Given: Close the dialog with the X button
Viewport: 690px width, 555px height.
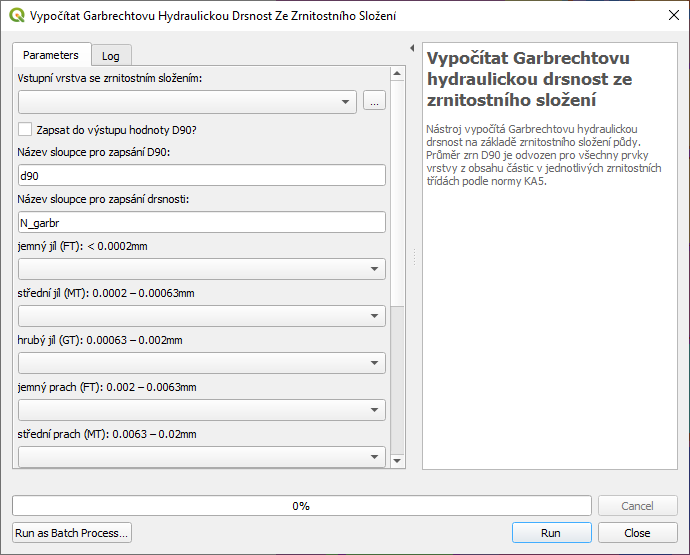Looking at the screenshot, I should coord(673,15).
